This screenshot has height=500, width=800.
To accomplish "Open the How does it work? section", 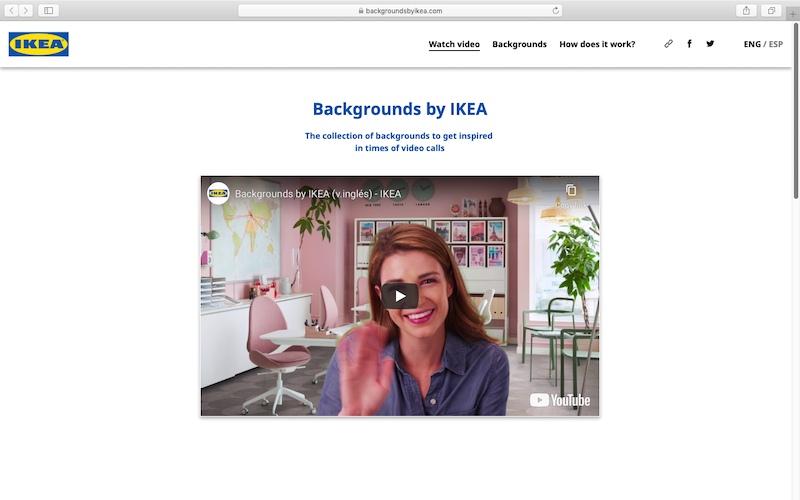I will tap(597, 44).
